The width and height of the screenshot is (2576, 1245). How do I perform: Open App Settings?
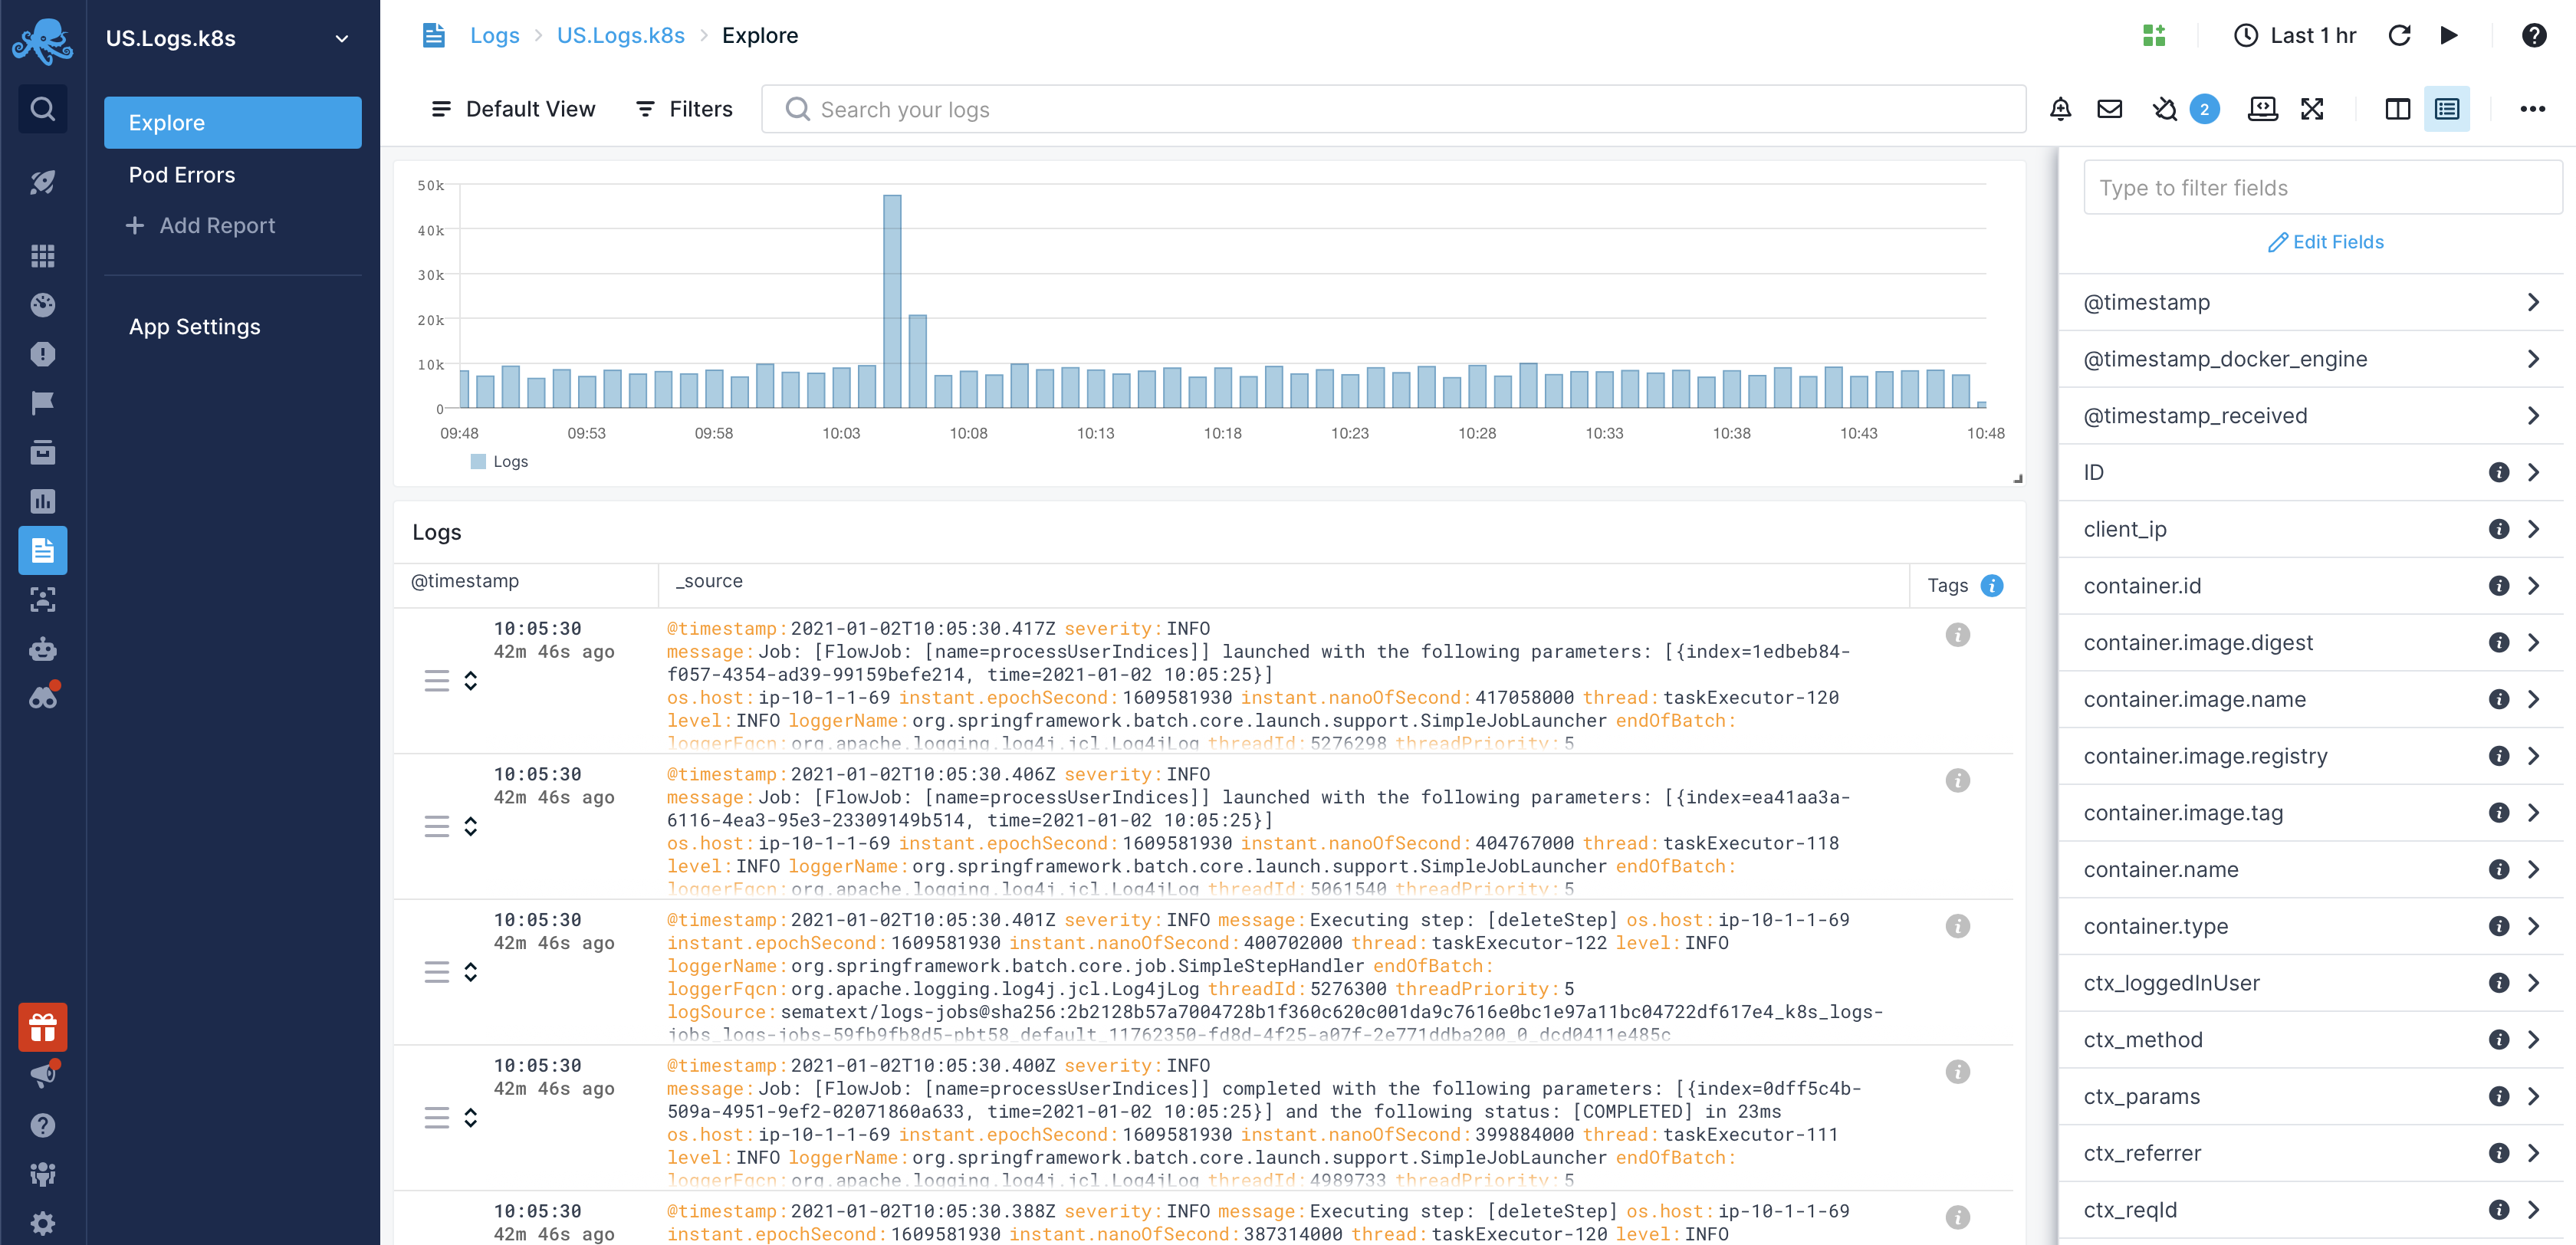pos(194,327)
